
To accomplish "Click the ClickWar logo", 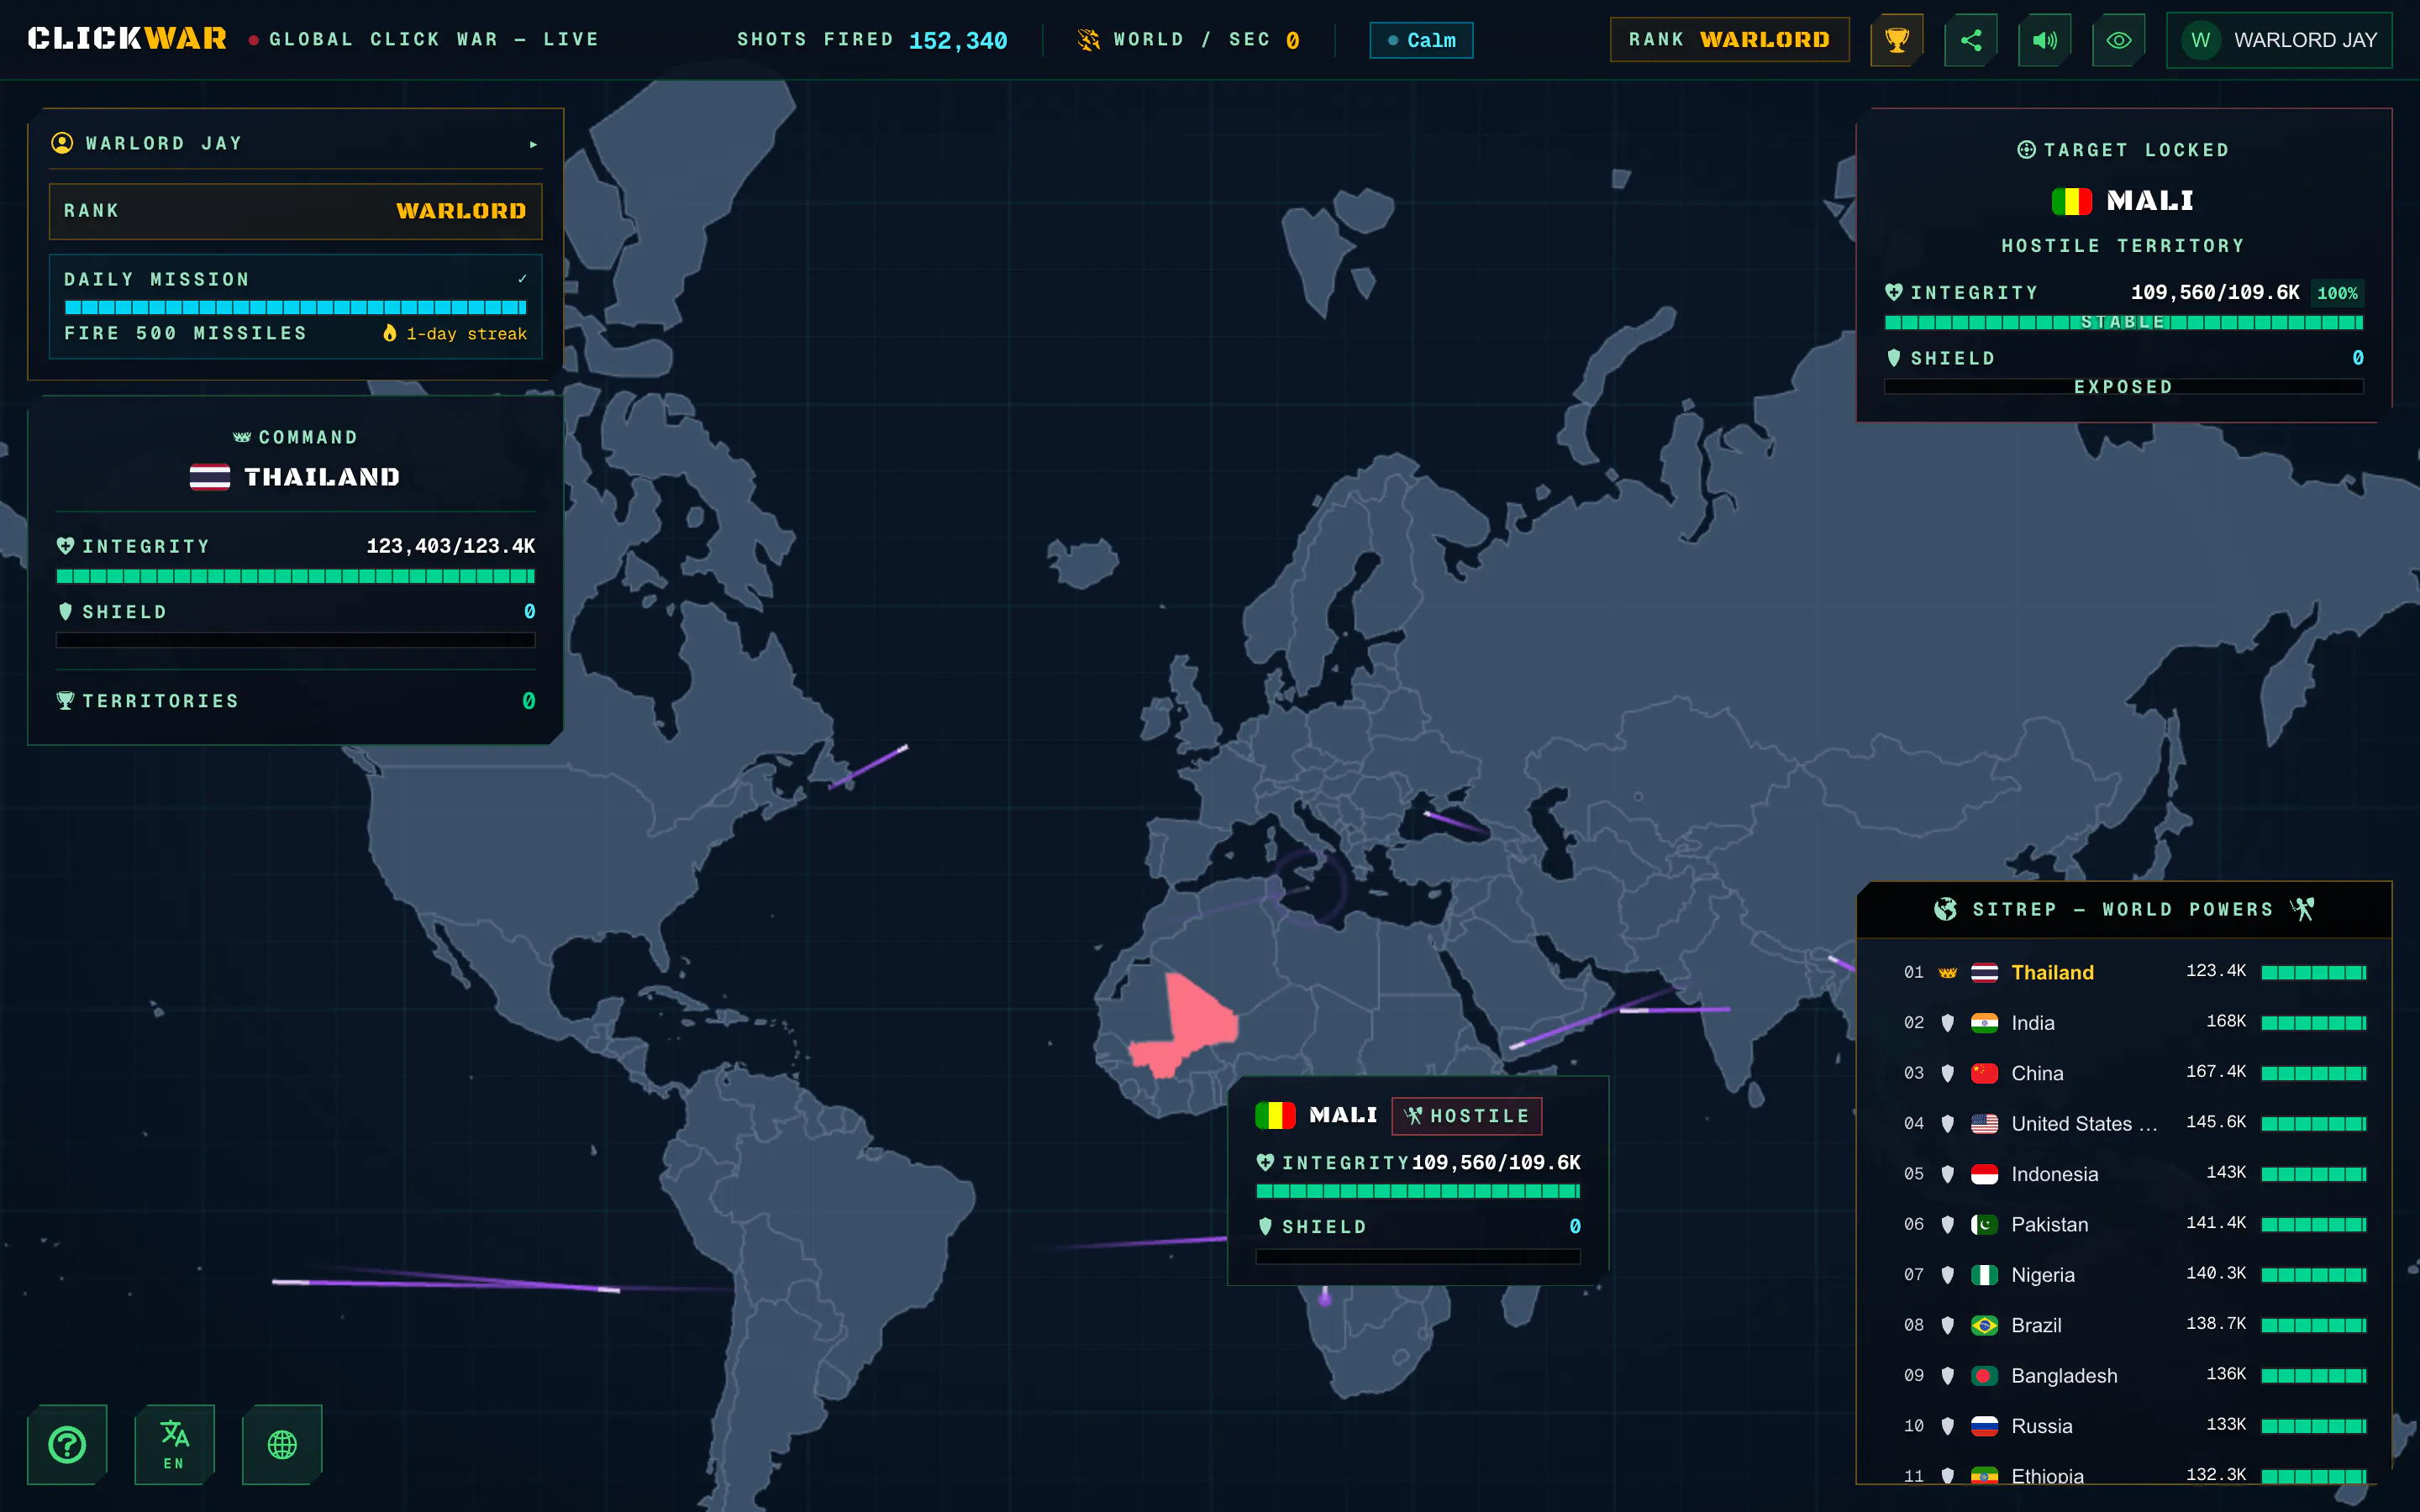I will 127,39.
